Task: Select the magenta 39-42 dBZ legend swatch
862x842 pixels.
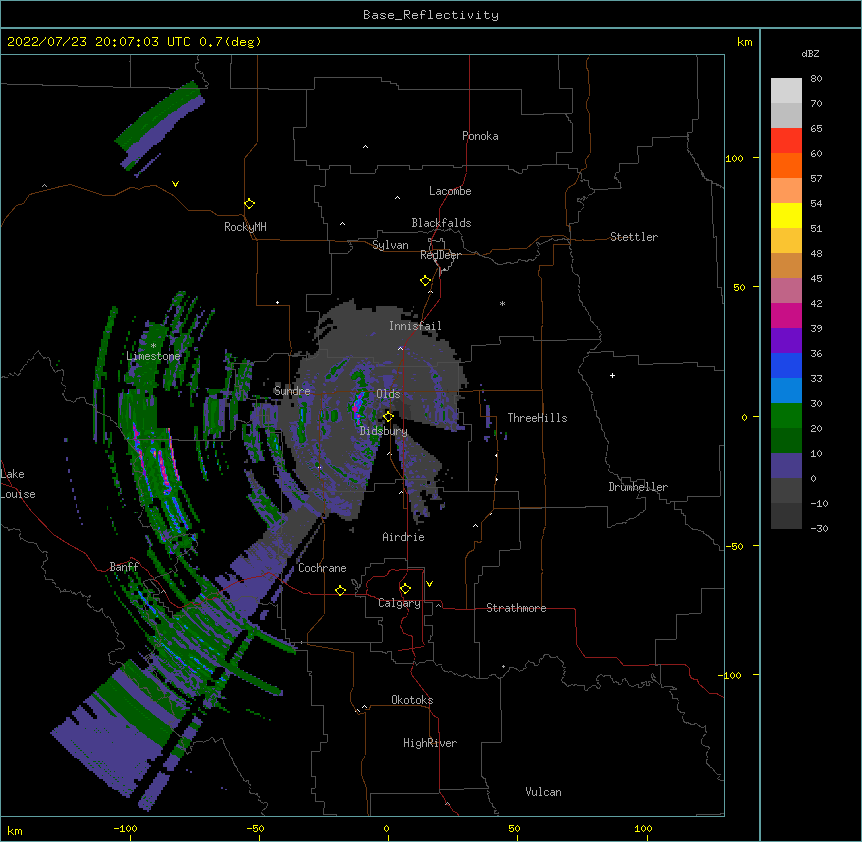Action: pyautogui.click(x=786, y=316)
